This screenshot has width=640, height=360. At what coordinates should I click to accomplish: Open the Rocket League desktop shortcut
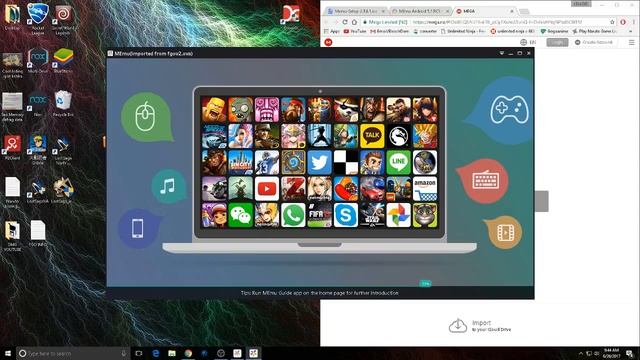click(38, 18)
